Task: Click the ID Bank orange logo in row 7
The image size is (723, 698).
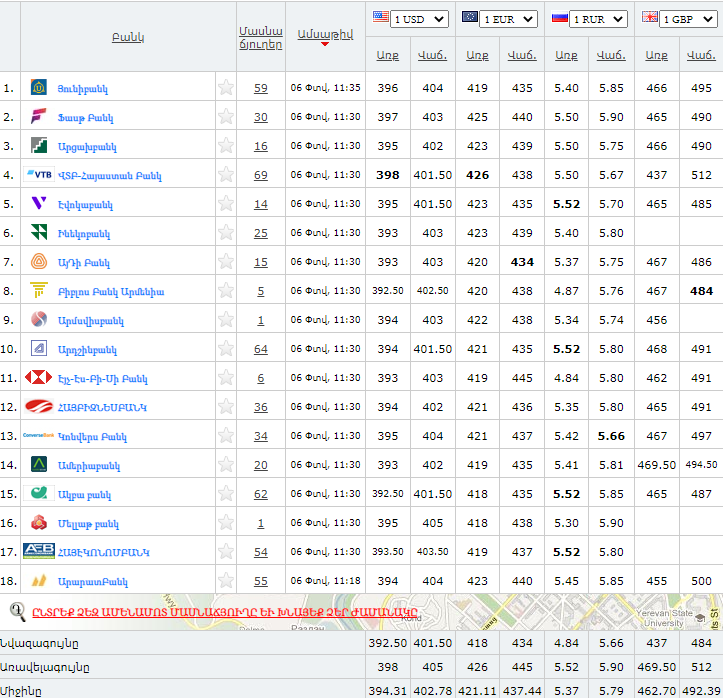Action: [39, 261]
